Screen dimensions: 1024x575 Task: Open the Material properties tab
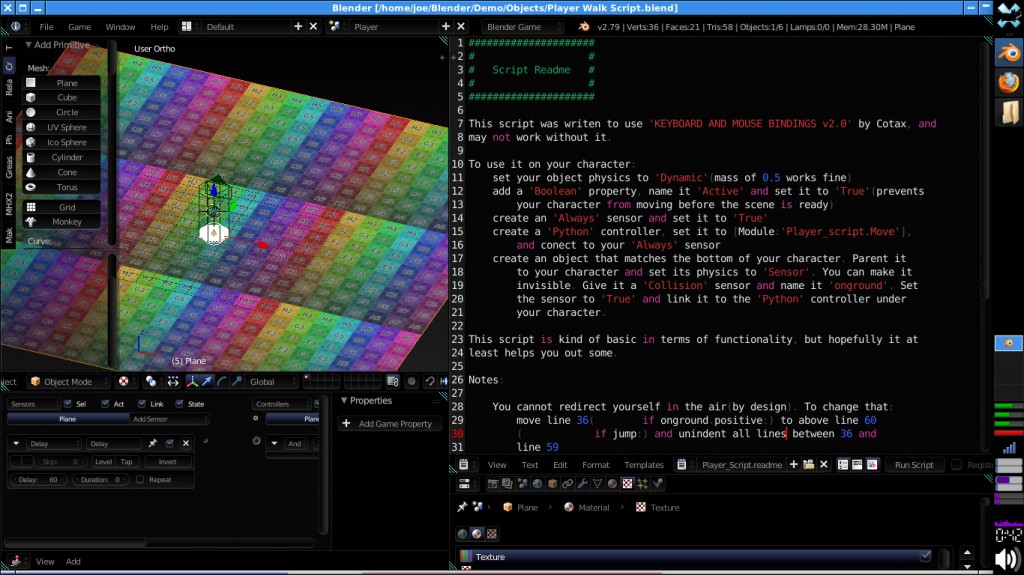pyautogui.click(x=613, y=484)
